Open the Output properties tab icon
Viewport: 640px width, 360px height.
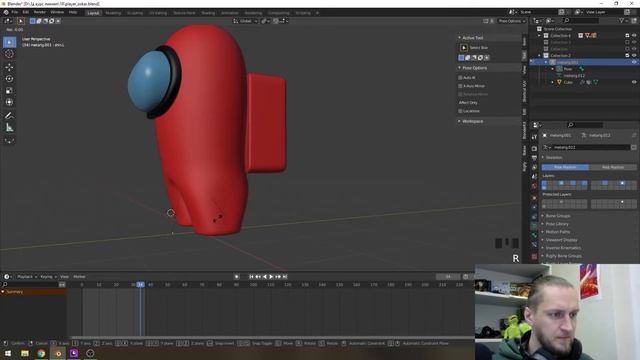click(x=534, y=158)
